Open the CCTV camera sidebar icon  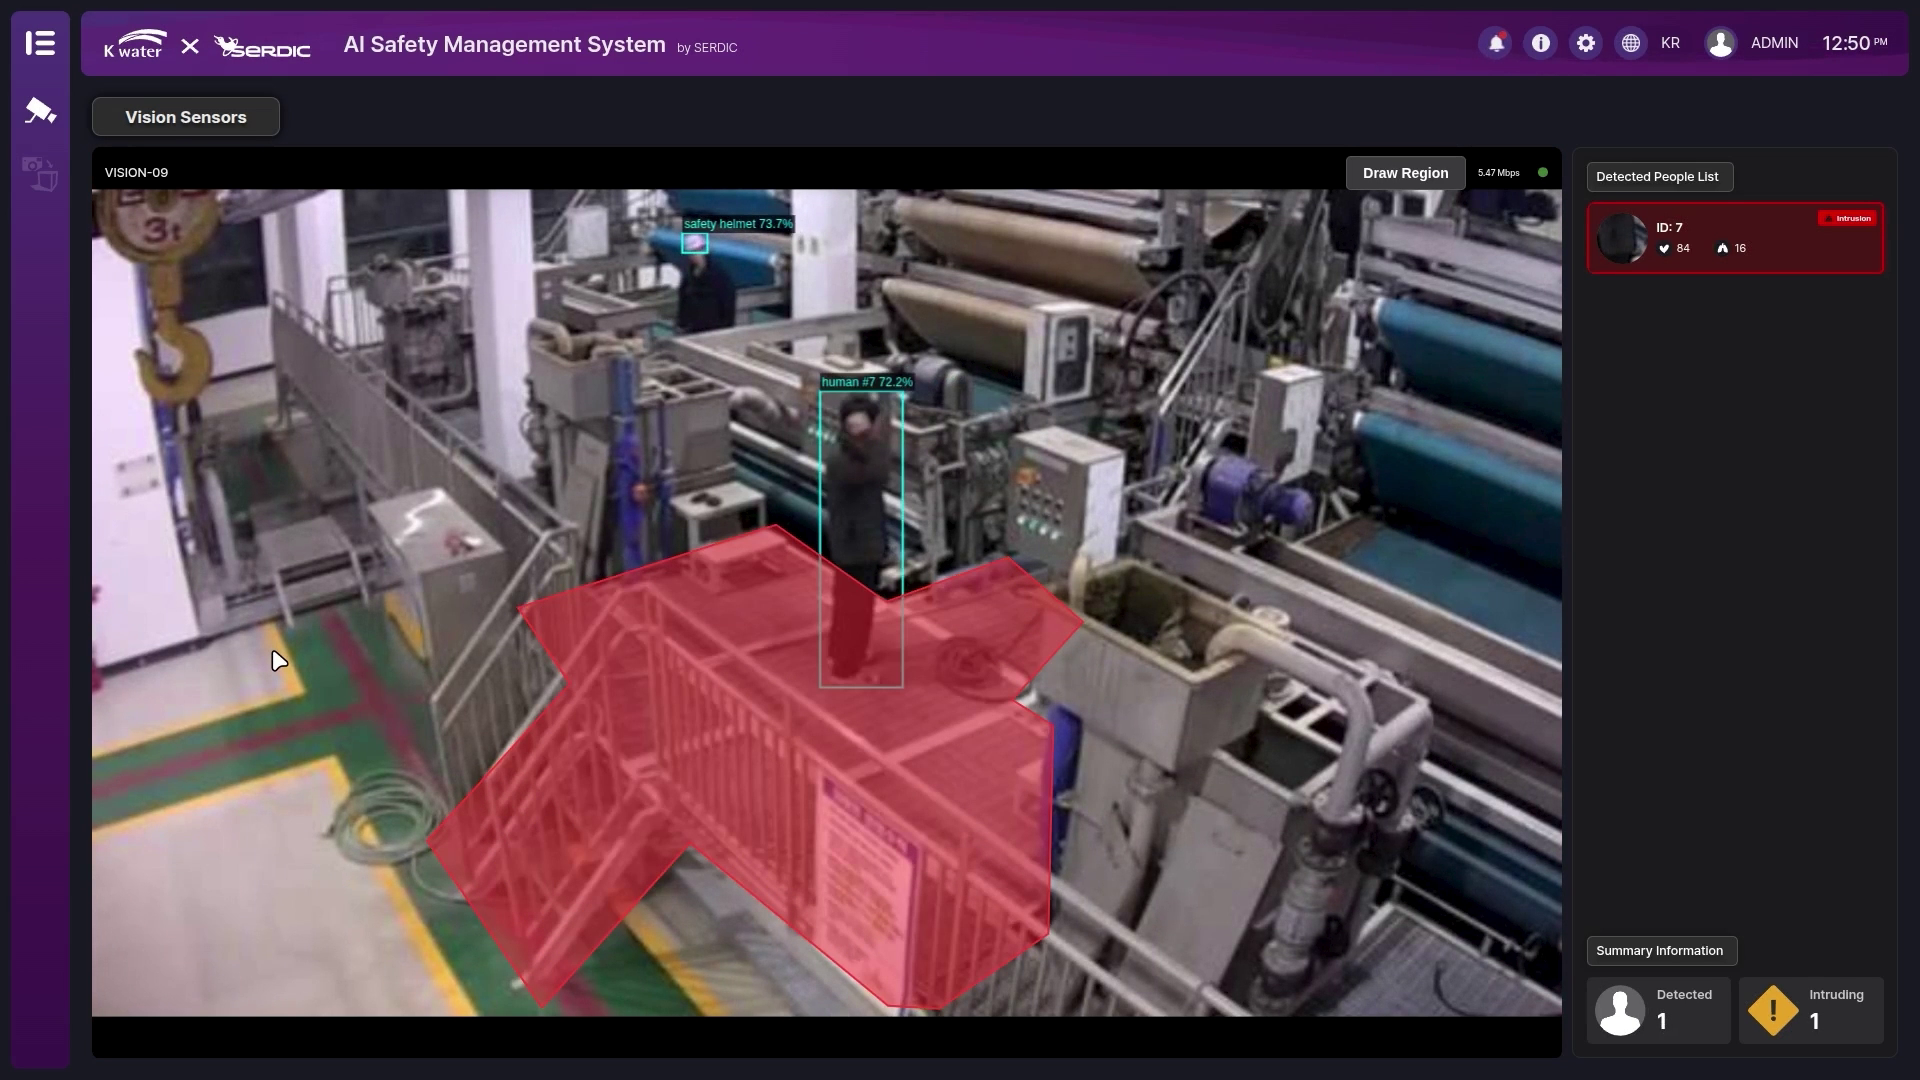40,110
